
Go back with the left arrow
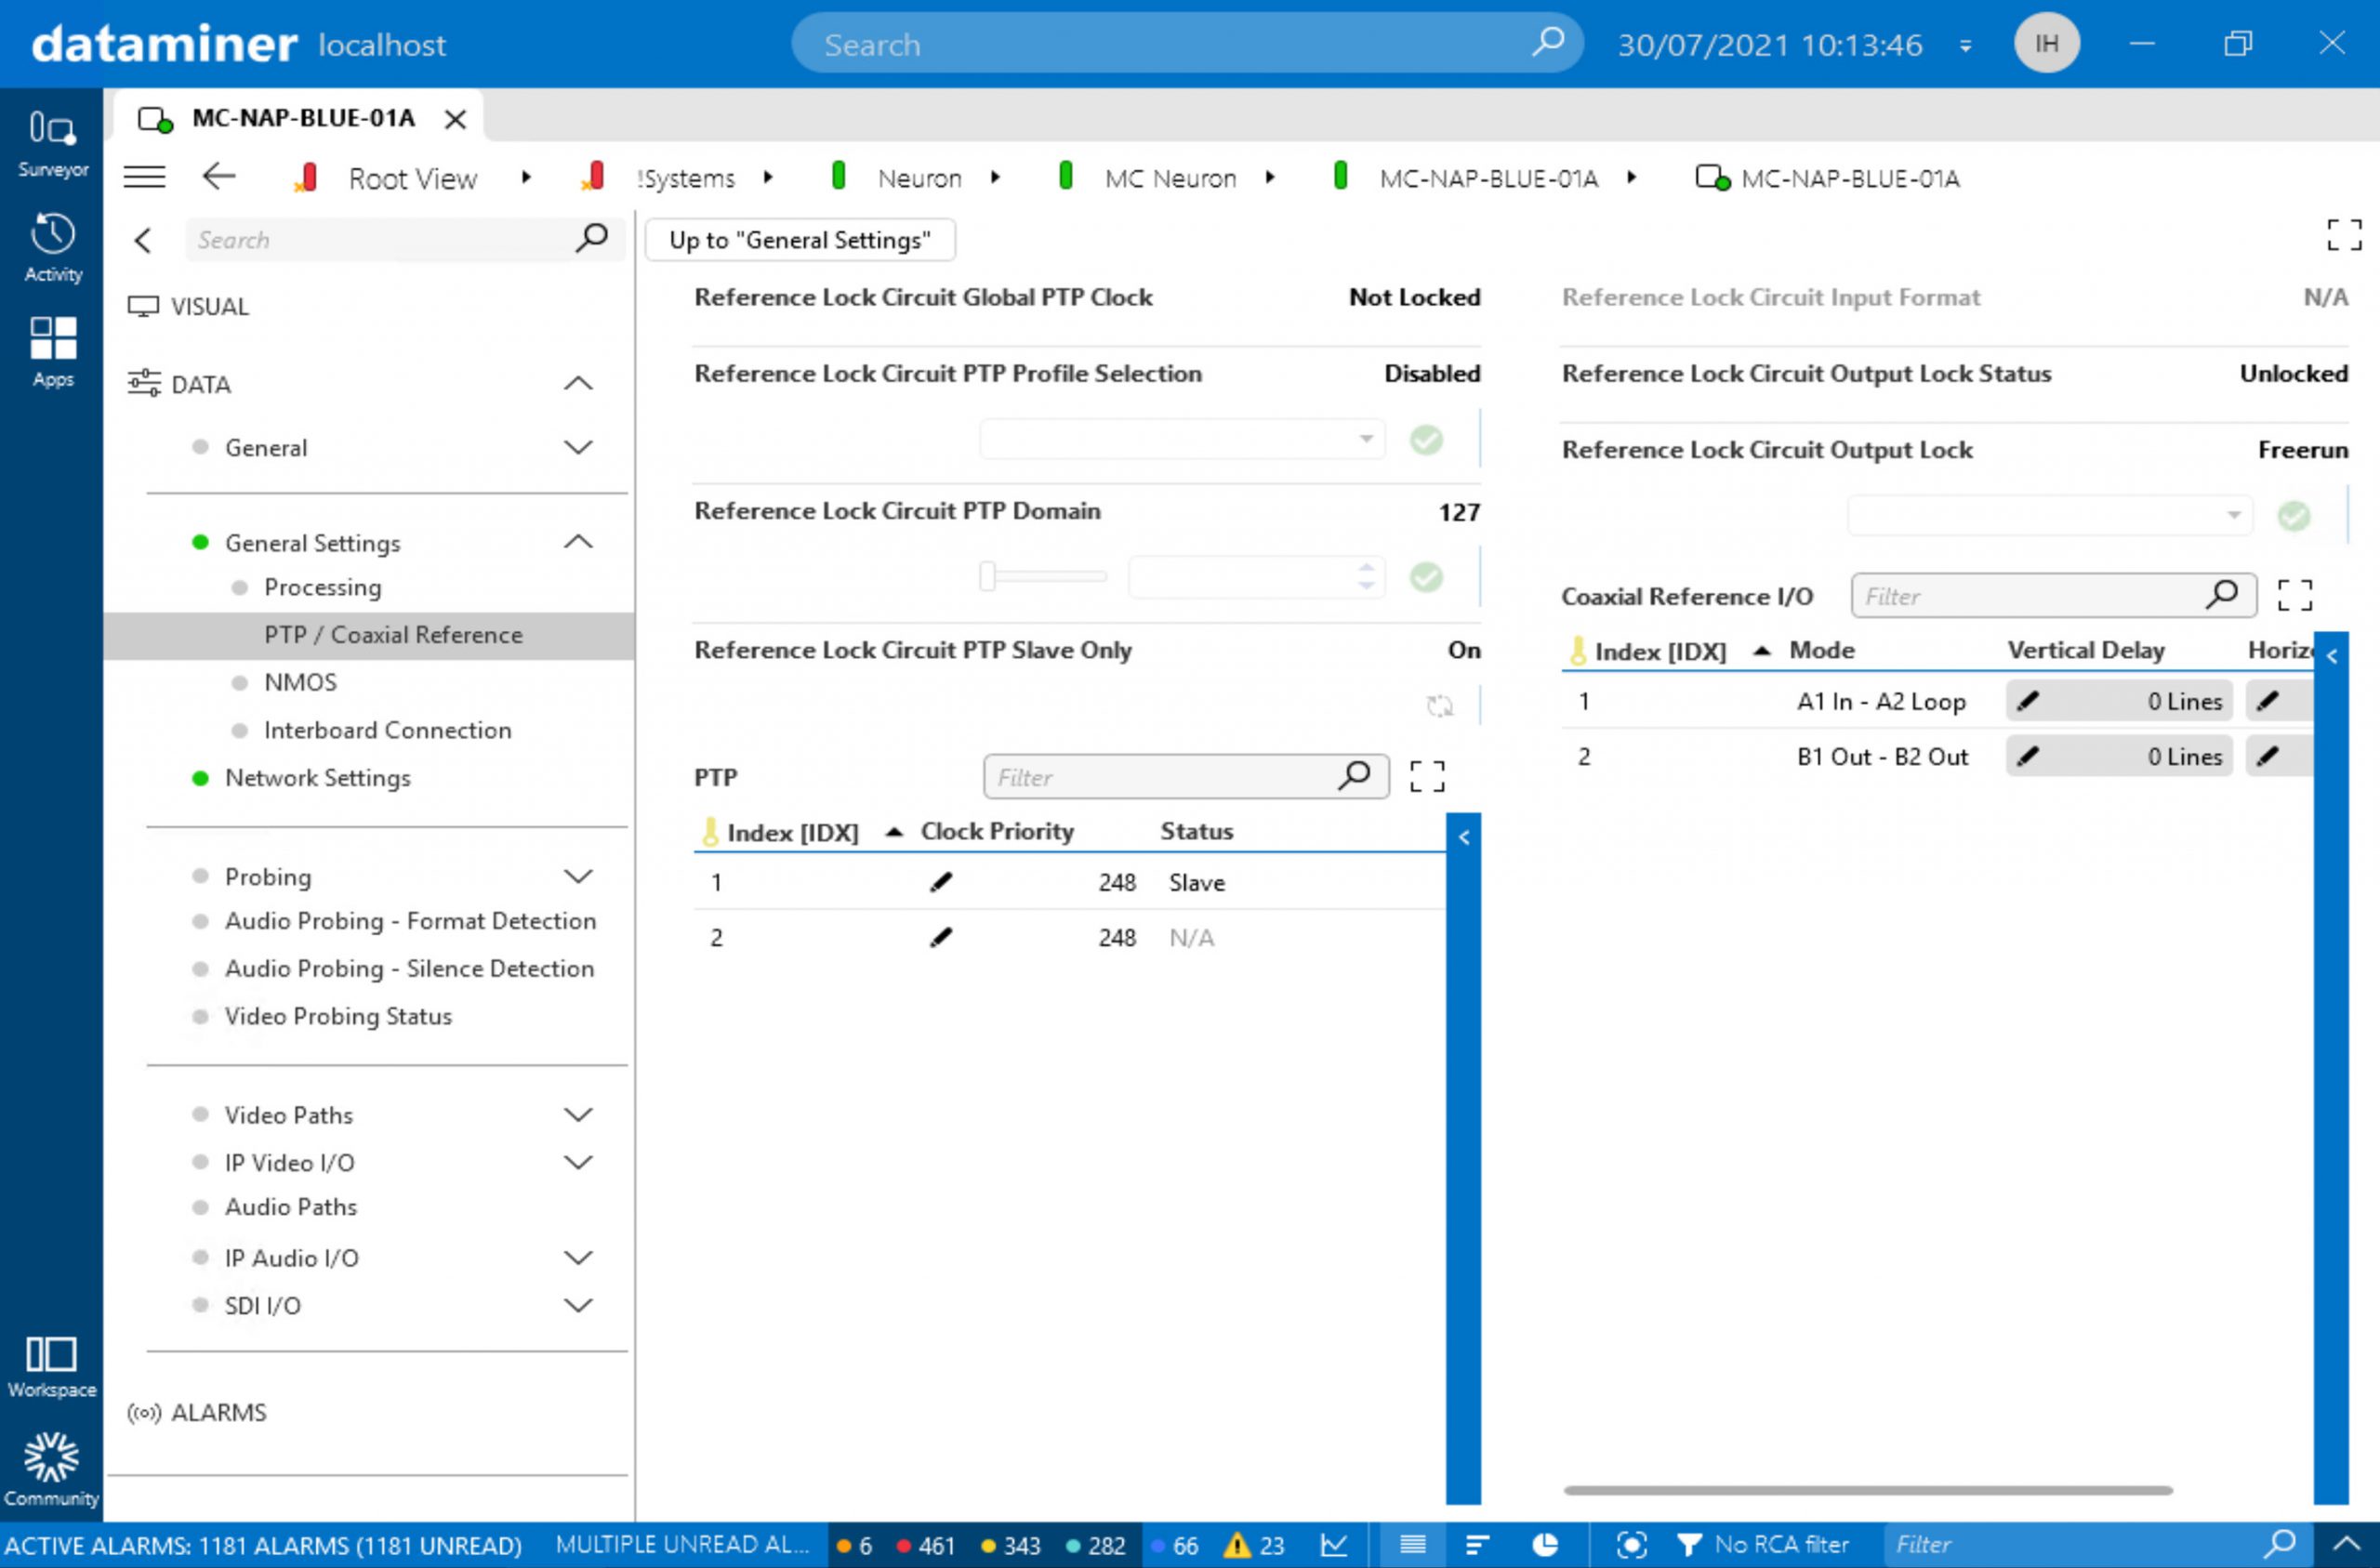[219, 177]
